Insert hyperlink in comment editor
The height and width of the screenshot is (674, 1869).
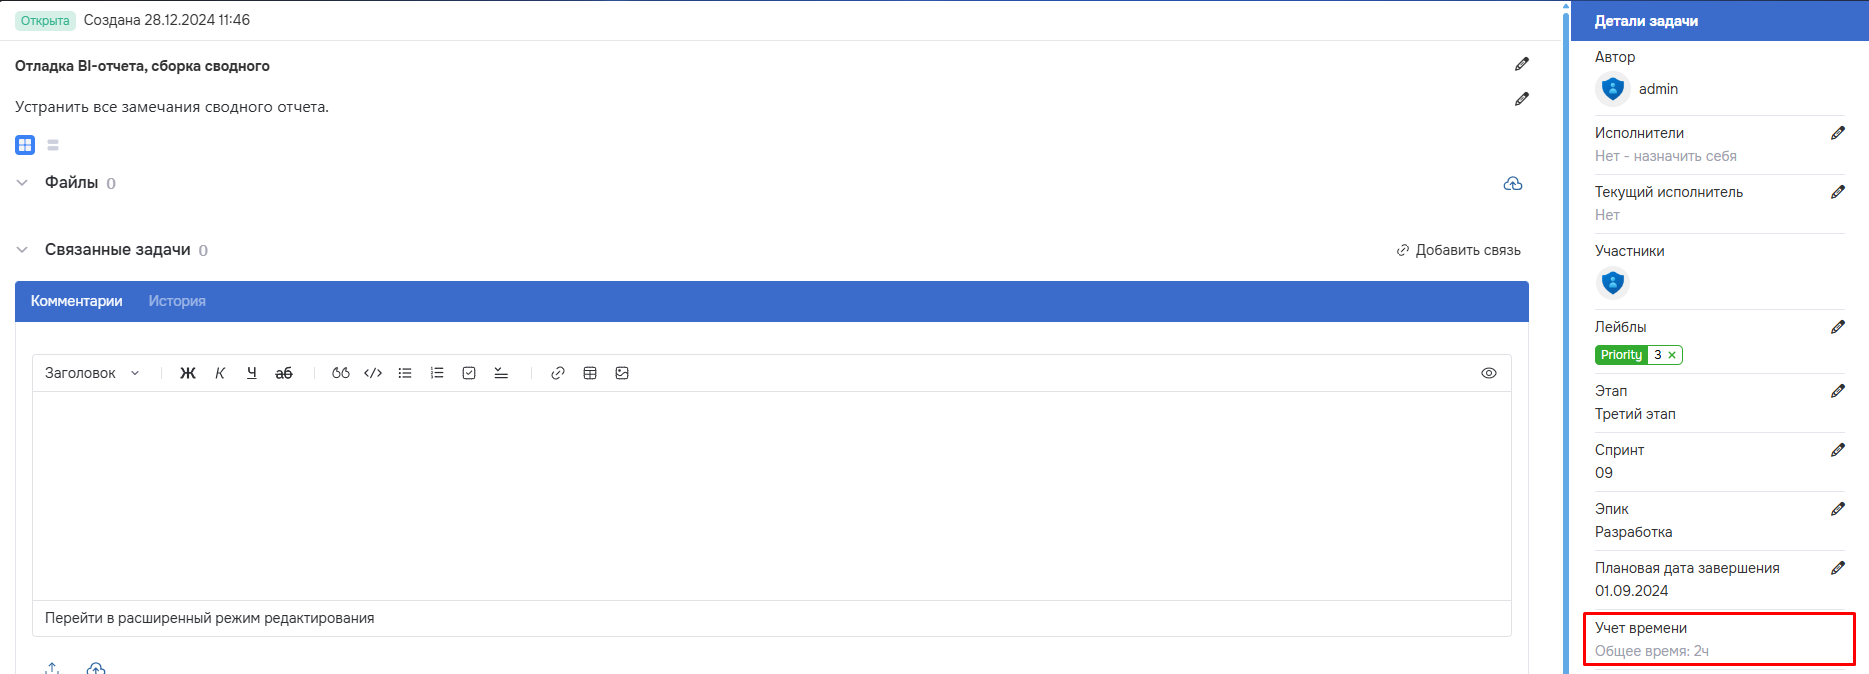pos(558,373)
